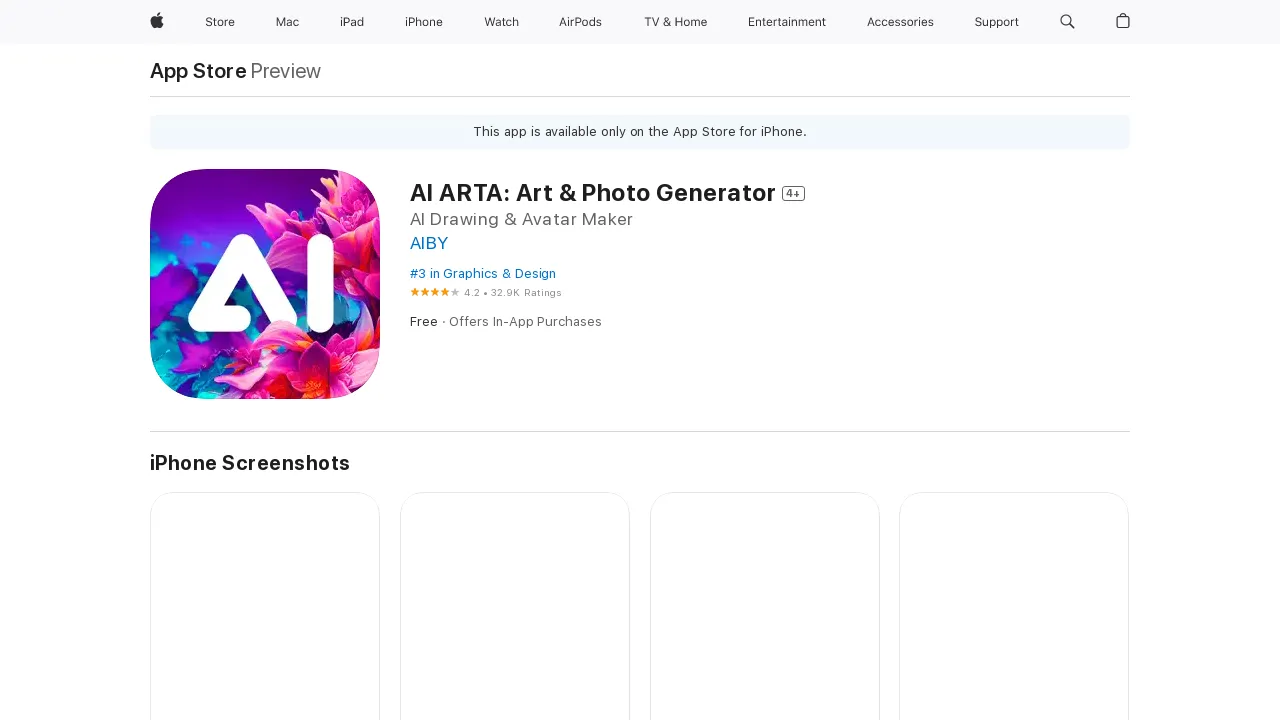The image size is (1280, 720).
Task: Open the Accessories menu
Action: pyautogui.click(x=900, y=22)
